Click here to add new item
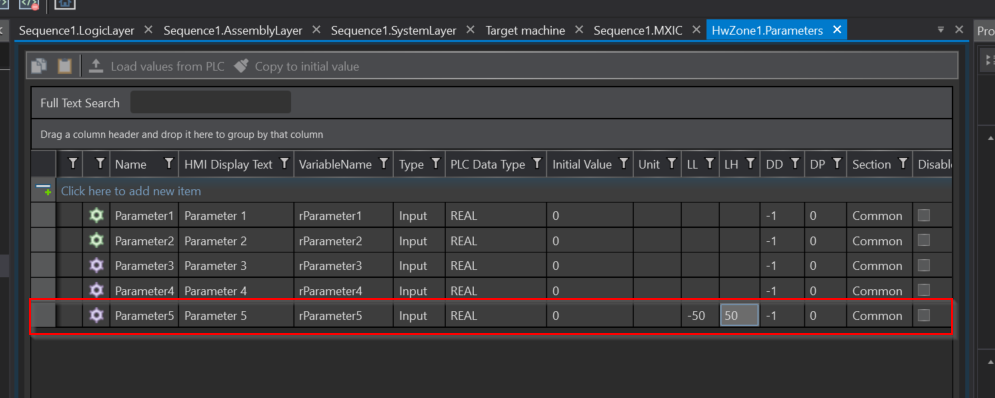 (131, 190)
